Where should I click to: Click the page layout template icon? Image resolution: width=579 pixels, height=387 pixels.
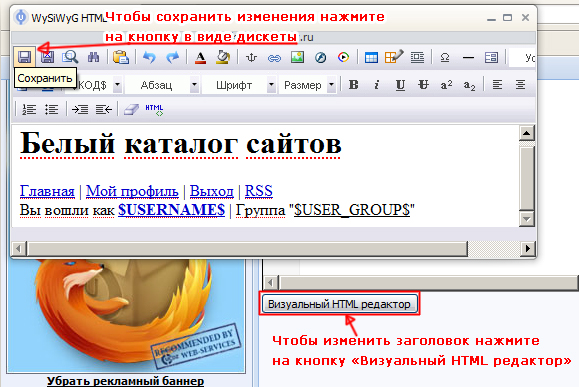tap(491, 57)
